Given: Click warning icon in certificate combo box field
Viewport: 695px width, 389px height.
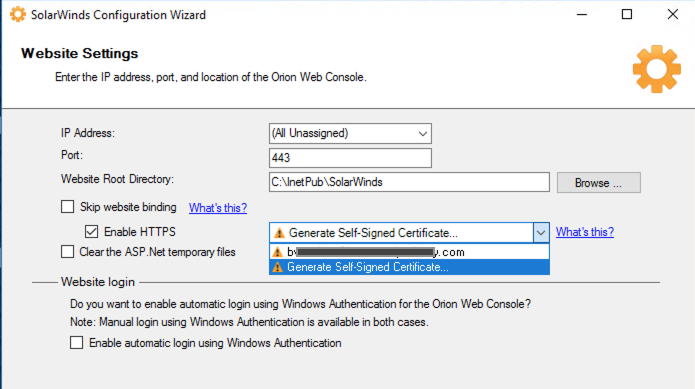Looking at the screenshot, I should [279, 233].
